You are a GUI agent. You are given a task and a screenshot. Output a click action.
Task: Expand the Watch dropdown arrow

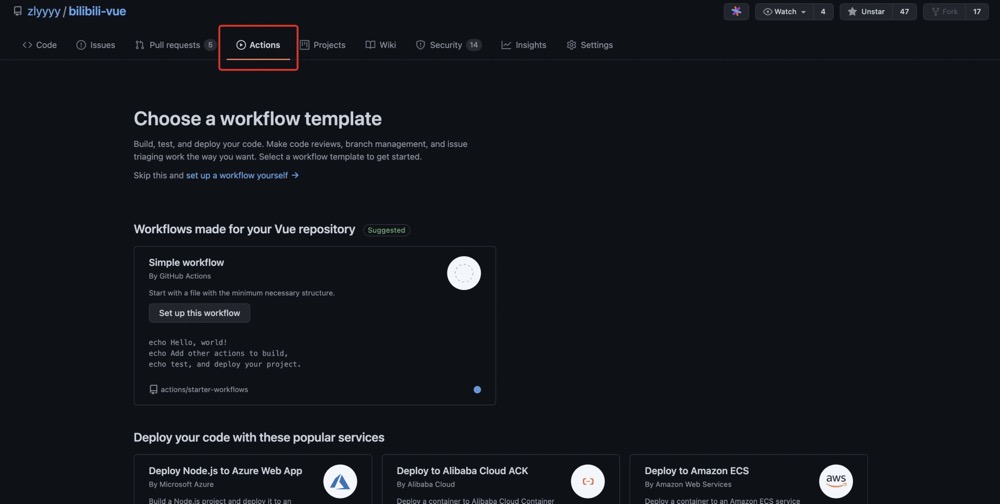804,11
